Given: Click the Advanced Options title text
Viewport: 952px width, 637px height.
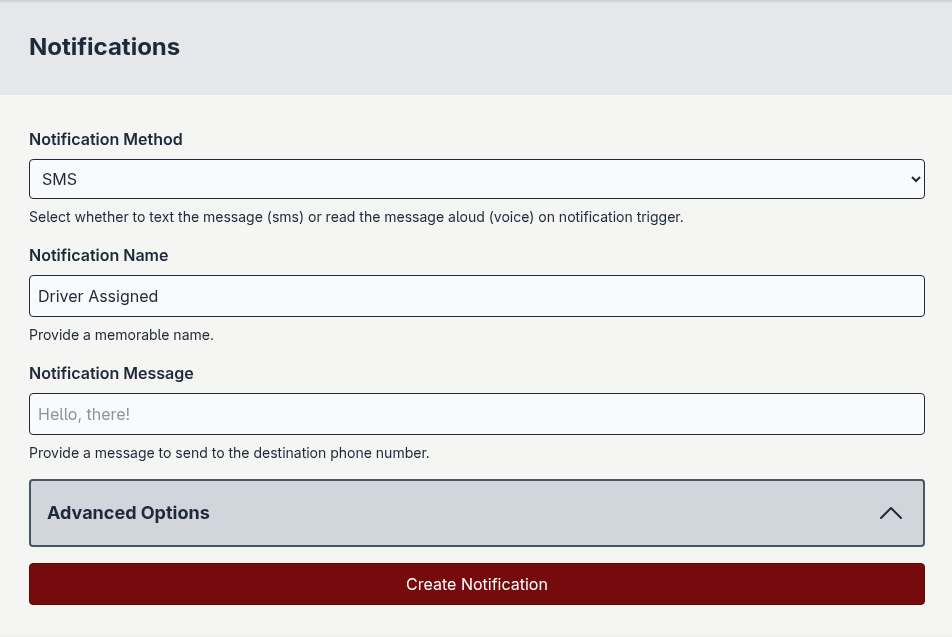Looking at the screenshot, I should [128, 512].
